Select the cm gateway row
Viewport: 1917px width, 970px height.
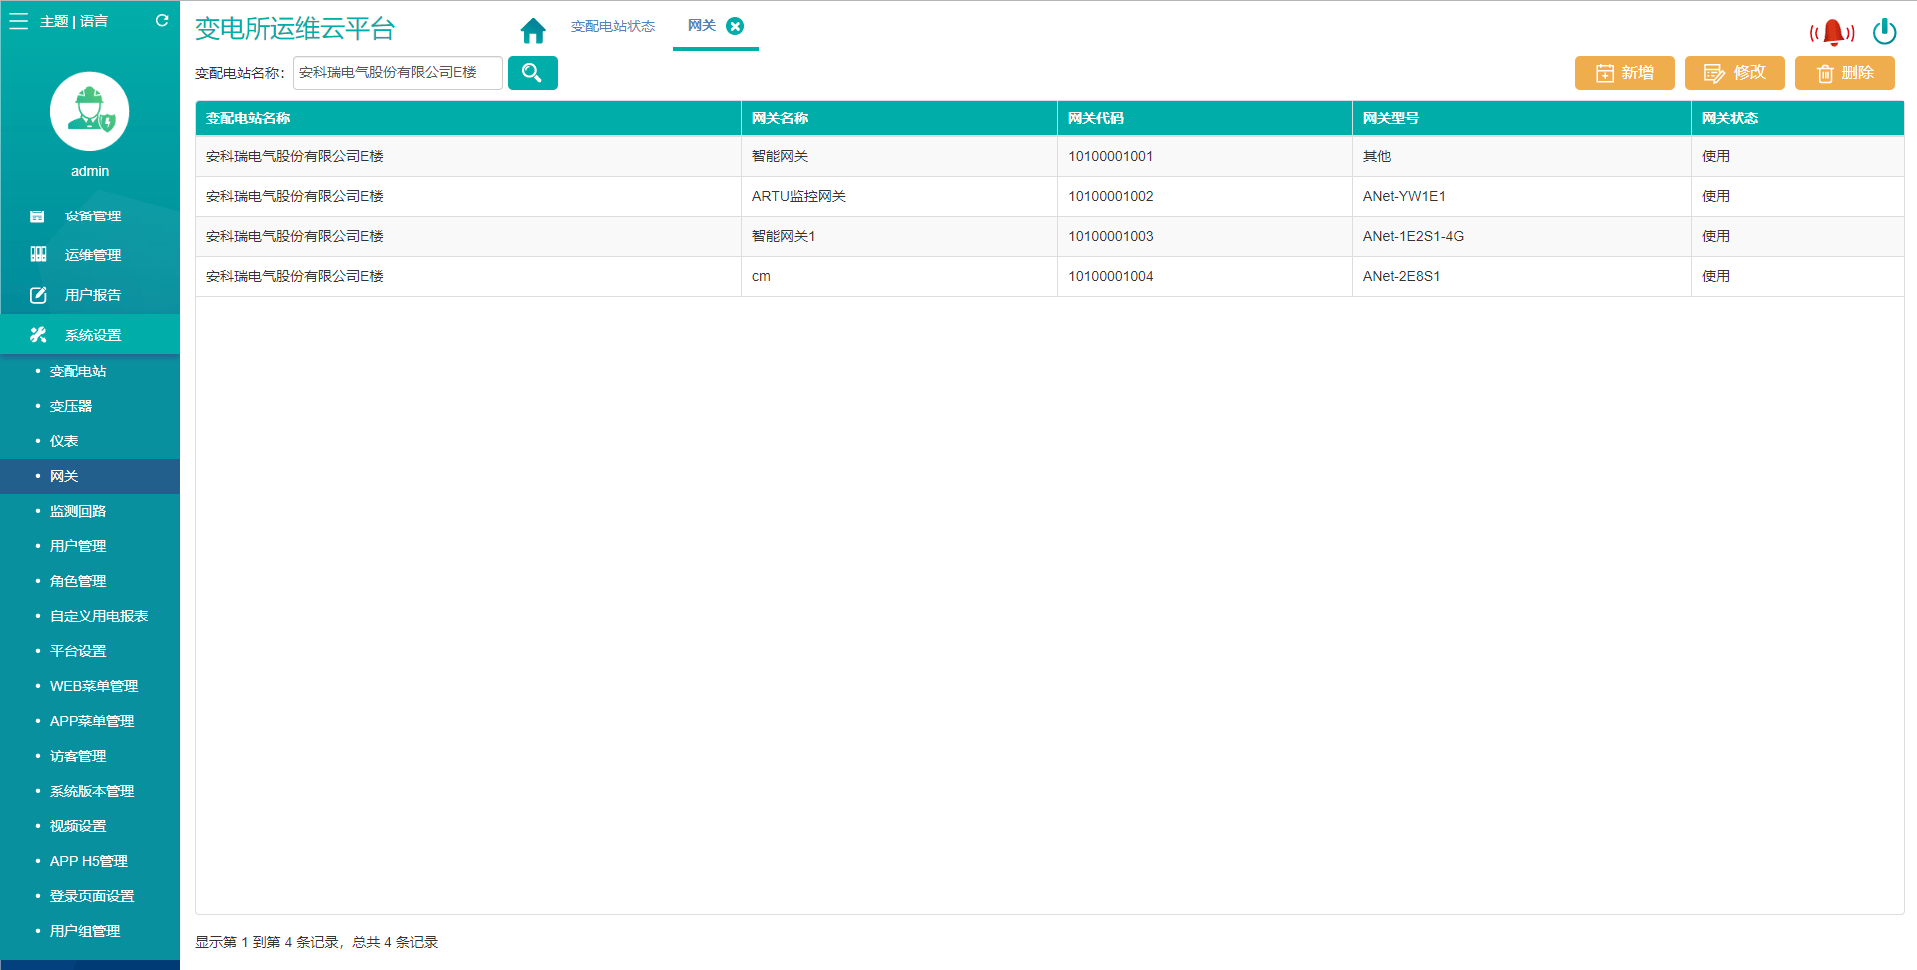pyautogui.click(x=1050, y=276)
